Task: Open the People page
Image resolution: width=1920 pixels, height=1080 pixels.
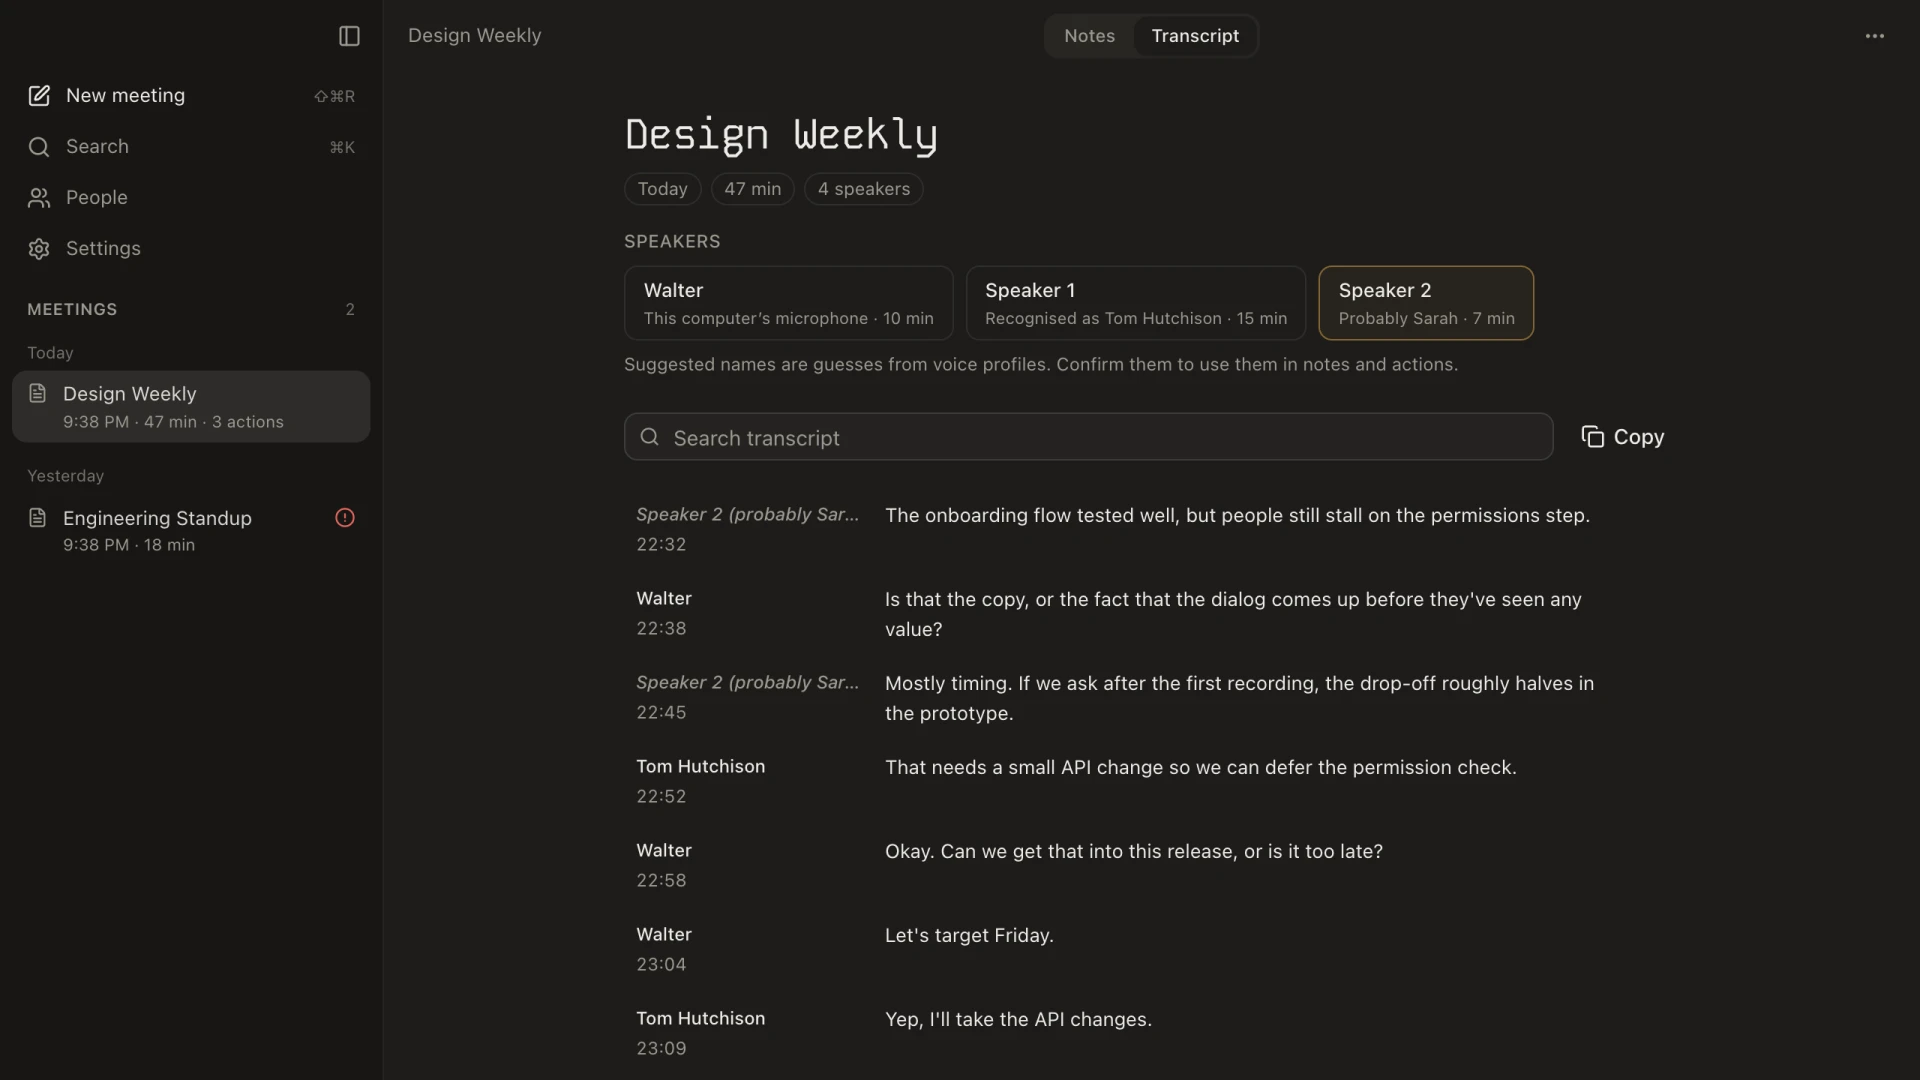Action: pyautogui.click(x=191, y=198)
